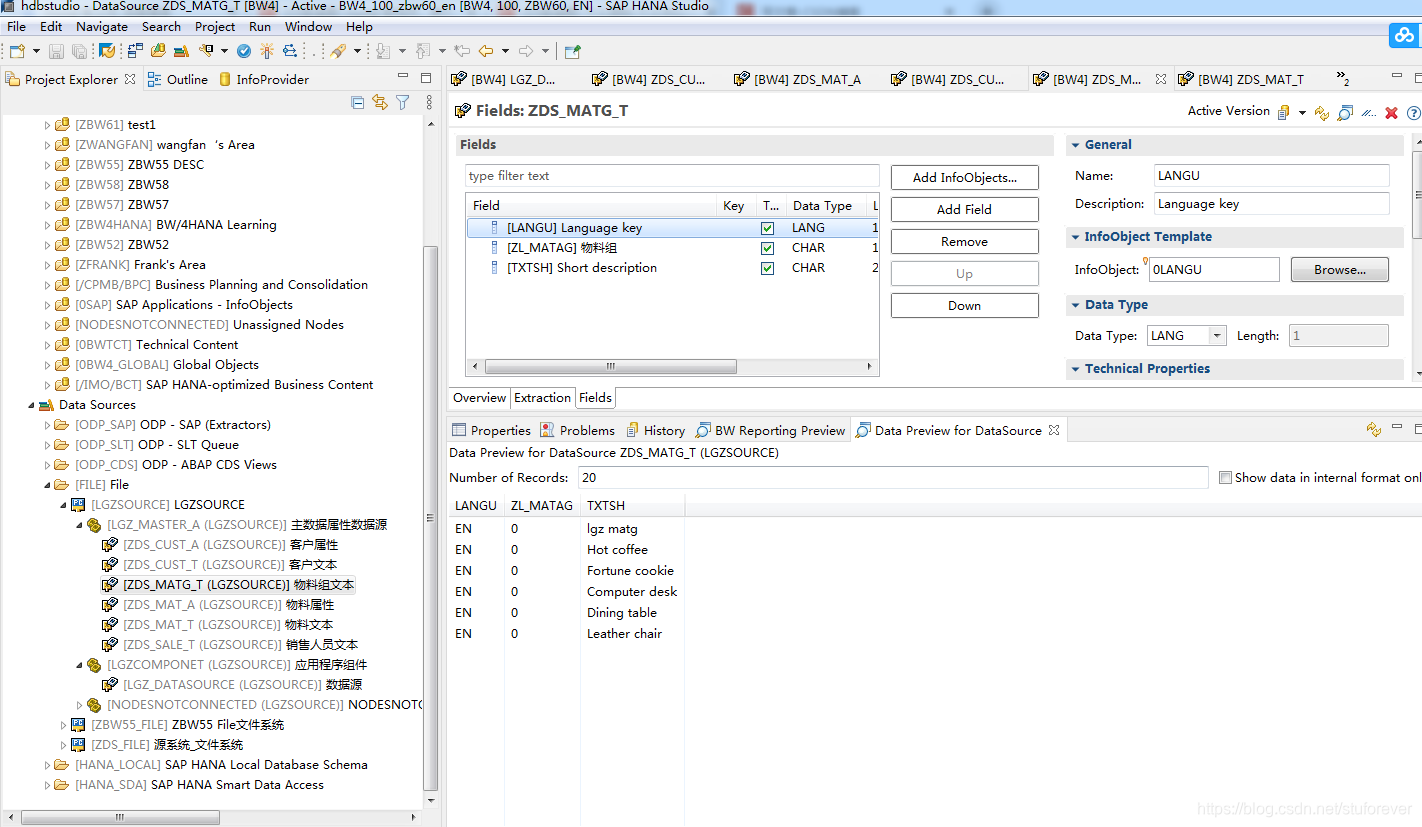Click the red X delete icon in editor header

click(1391, 113)
